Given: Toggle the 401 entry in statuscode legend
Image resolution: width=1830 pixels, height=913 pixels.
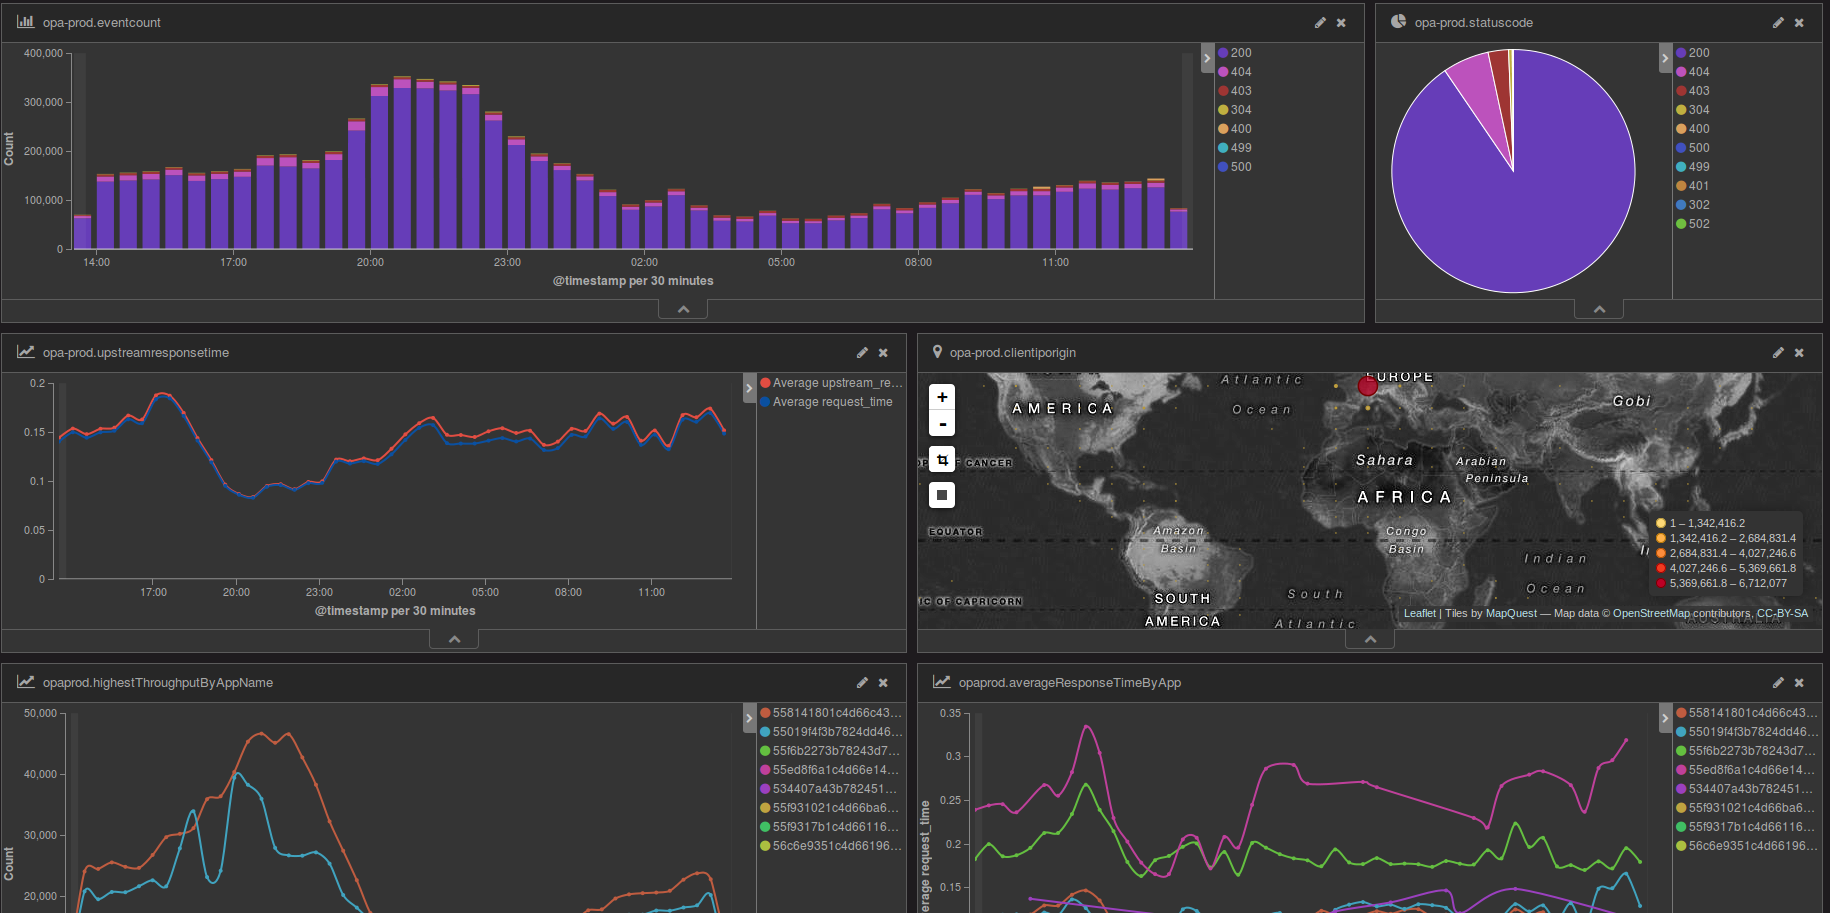Looking at the screenshot, I should pos(1693,186).
